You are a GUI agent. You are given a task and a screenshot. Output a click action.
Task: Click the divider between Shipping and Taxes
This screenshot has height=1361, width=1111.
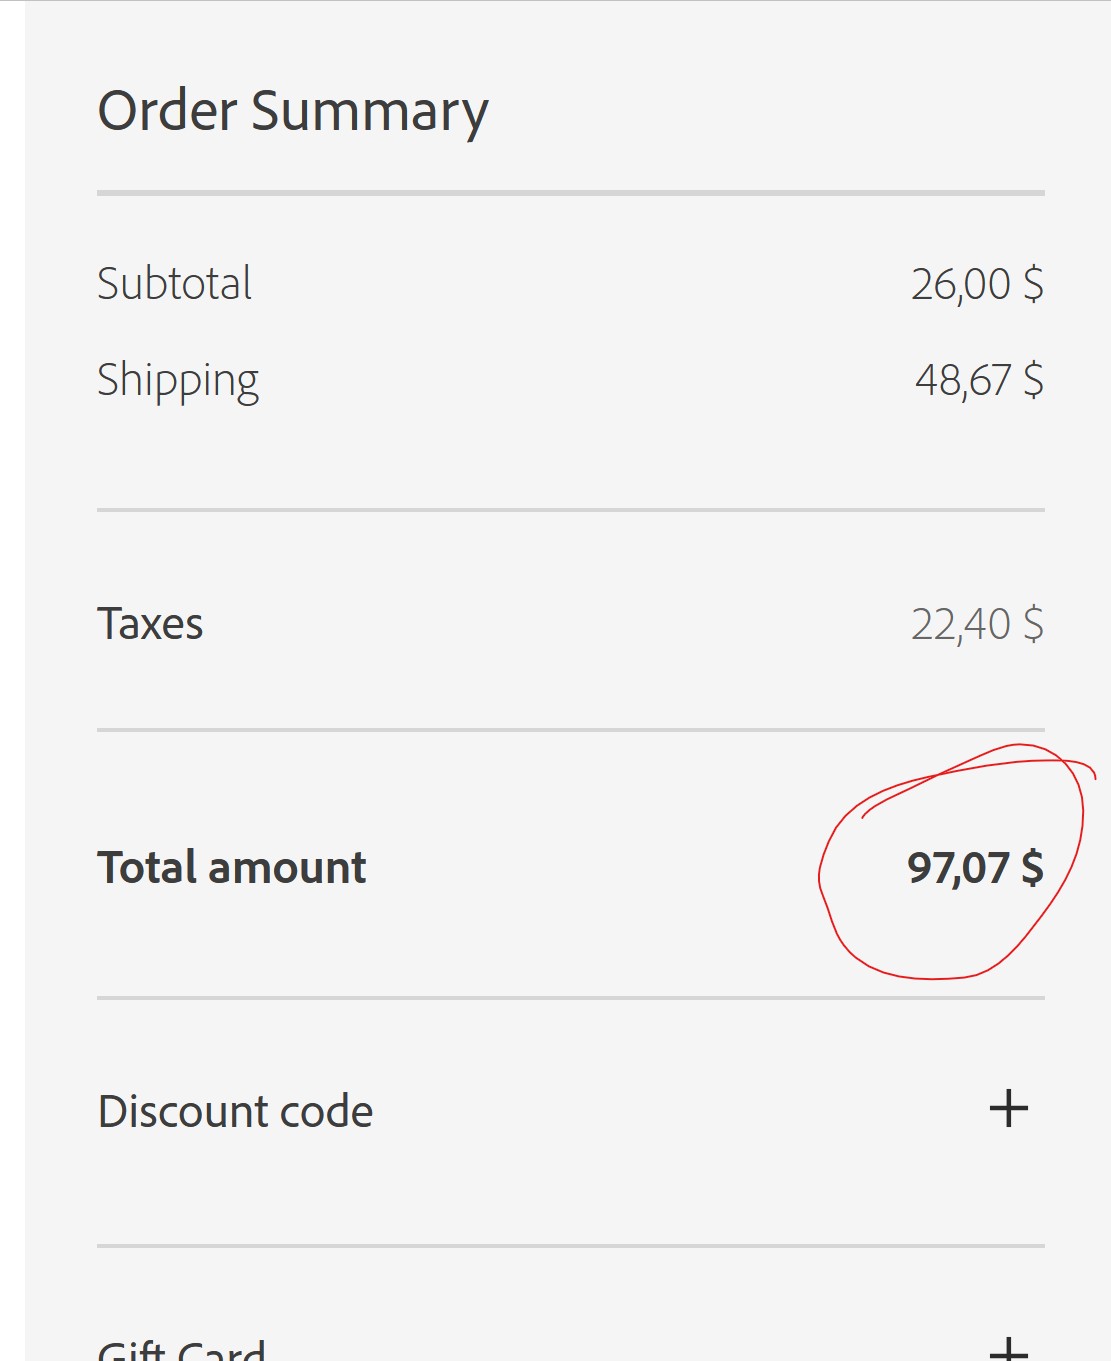[570, 510]
